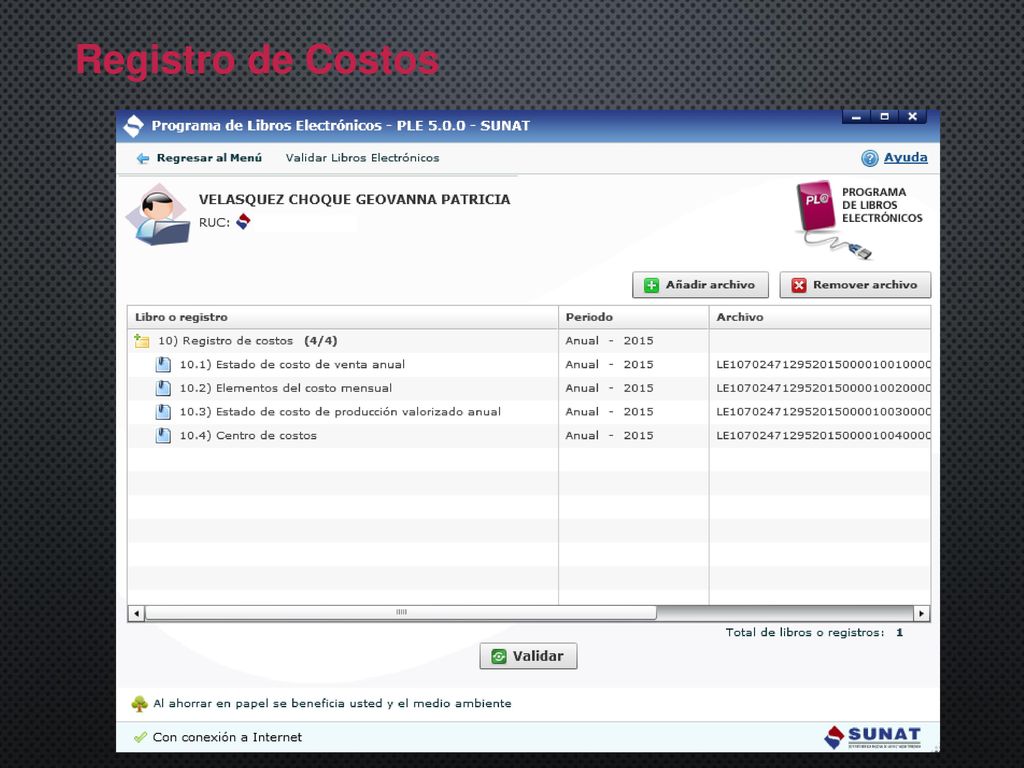Click the Anual - 2015 period of 10.4
The image size is (1024, 768).
click(x=609, y=436)
